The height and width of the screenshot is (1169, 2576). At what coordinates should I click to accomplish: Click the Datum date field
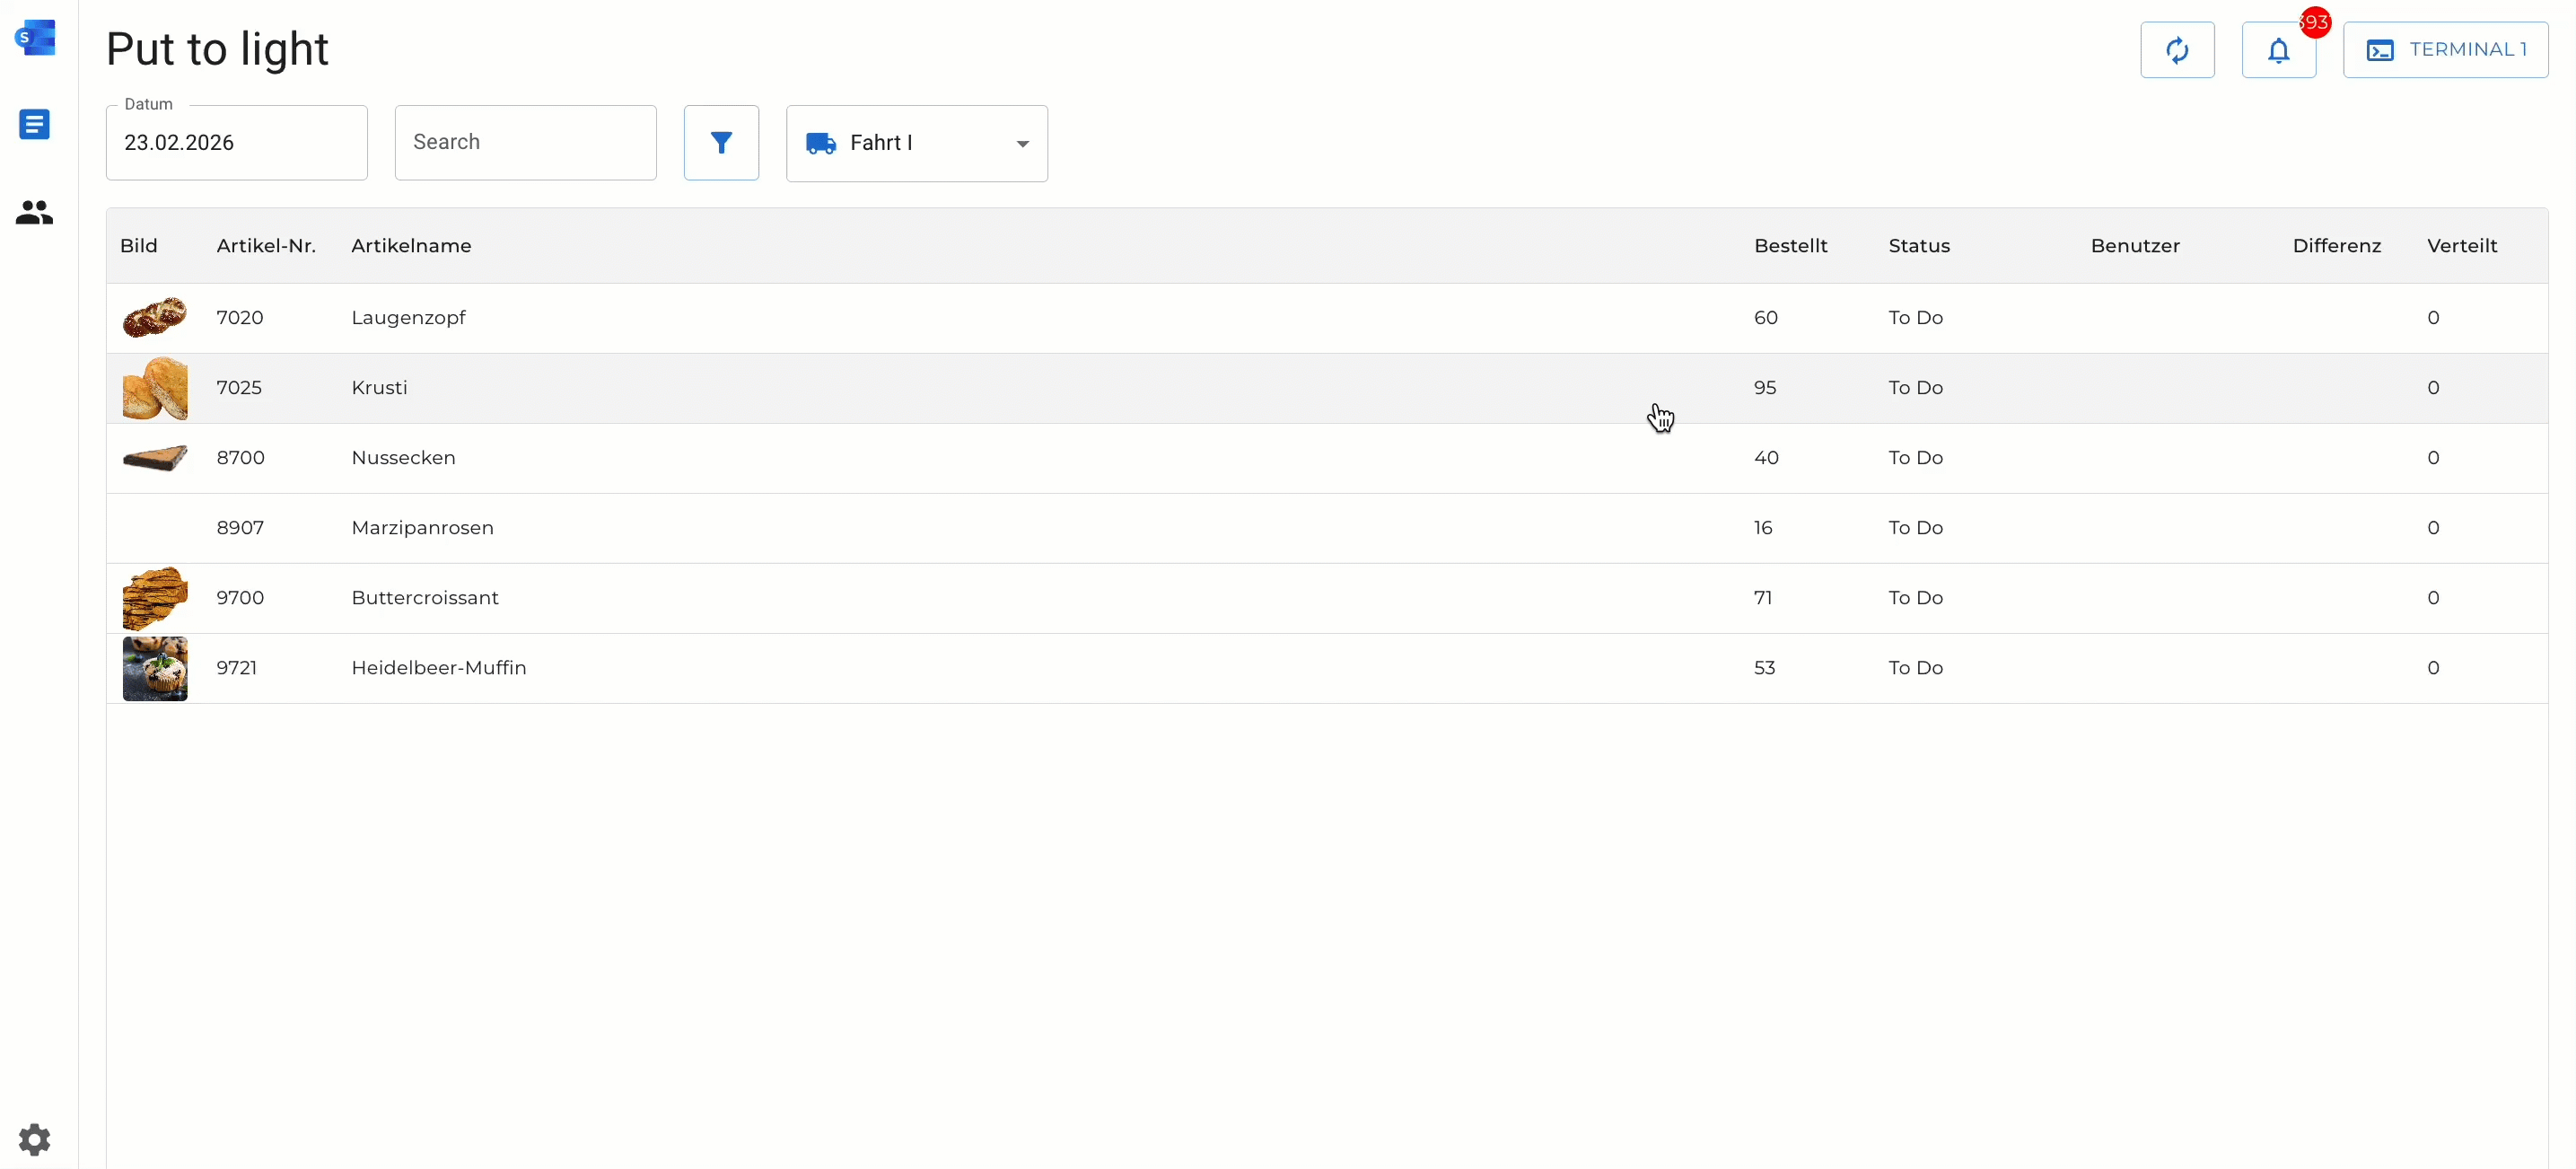pos(236,143)
